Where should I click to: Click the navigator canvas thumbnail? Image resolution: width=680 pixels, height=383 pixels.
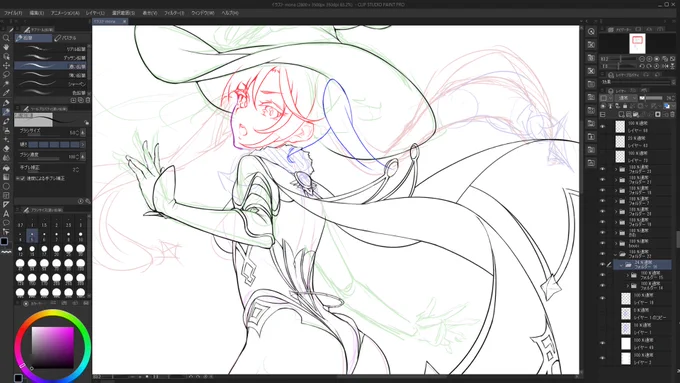(x=637, y=43)
